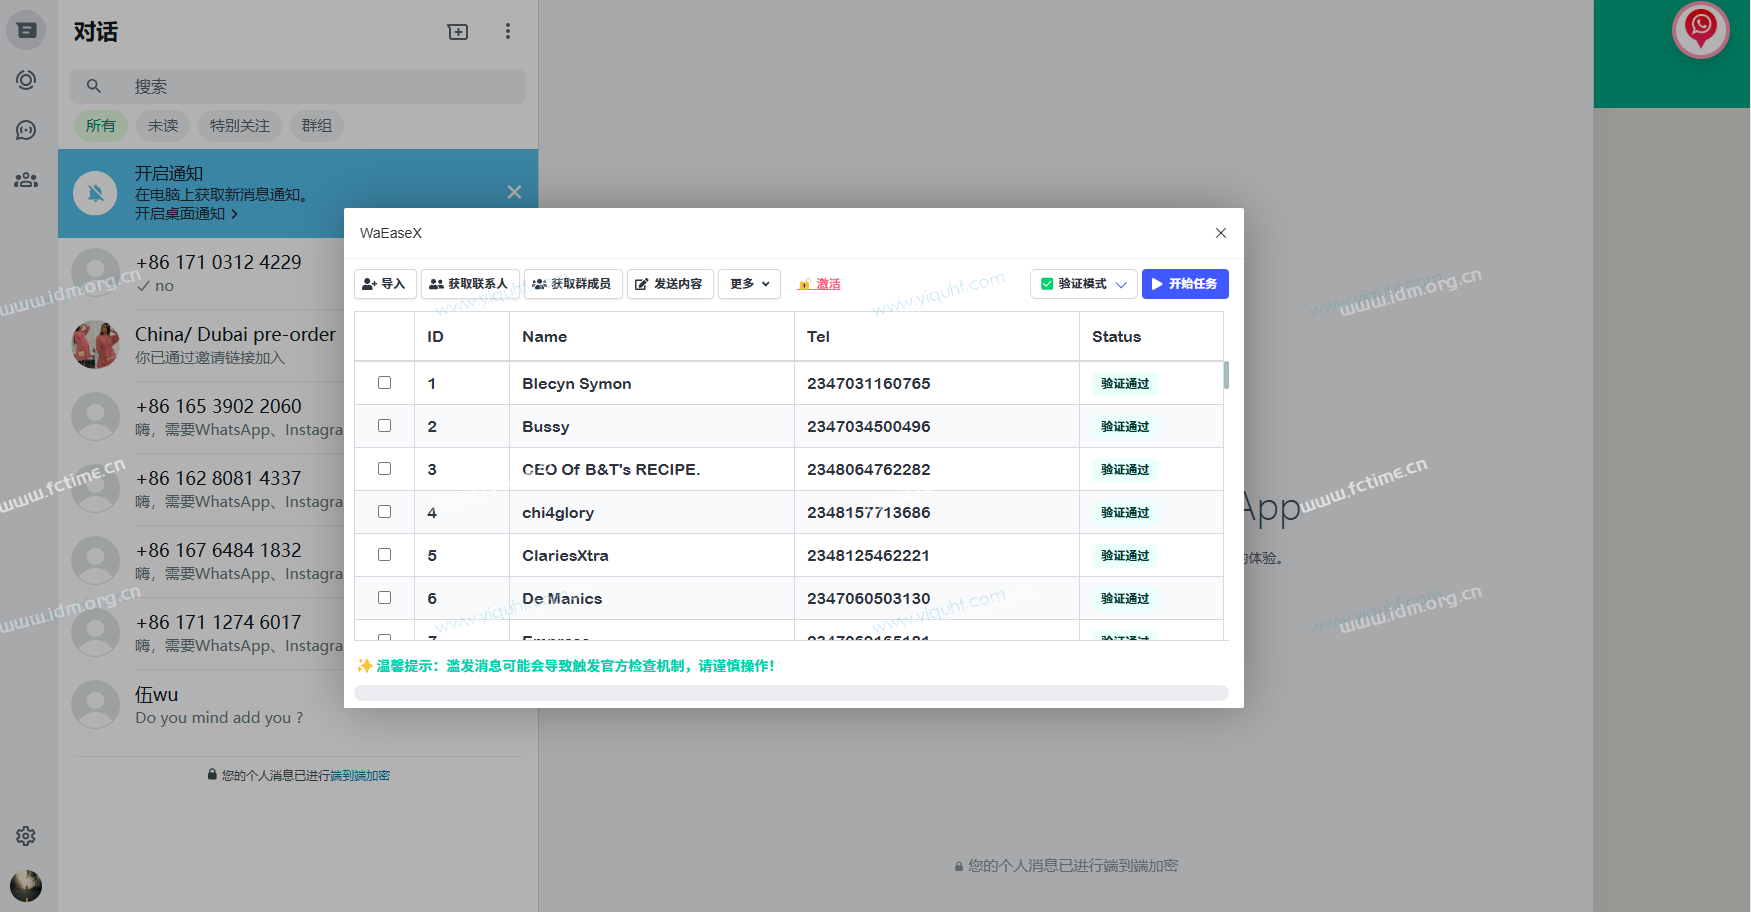Select the 未读 filter tab

point(163,126)
